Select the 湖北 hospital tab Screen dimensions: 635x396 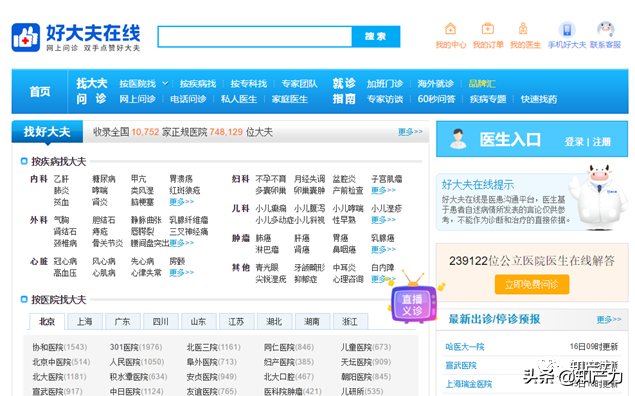[274, 321]
